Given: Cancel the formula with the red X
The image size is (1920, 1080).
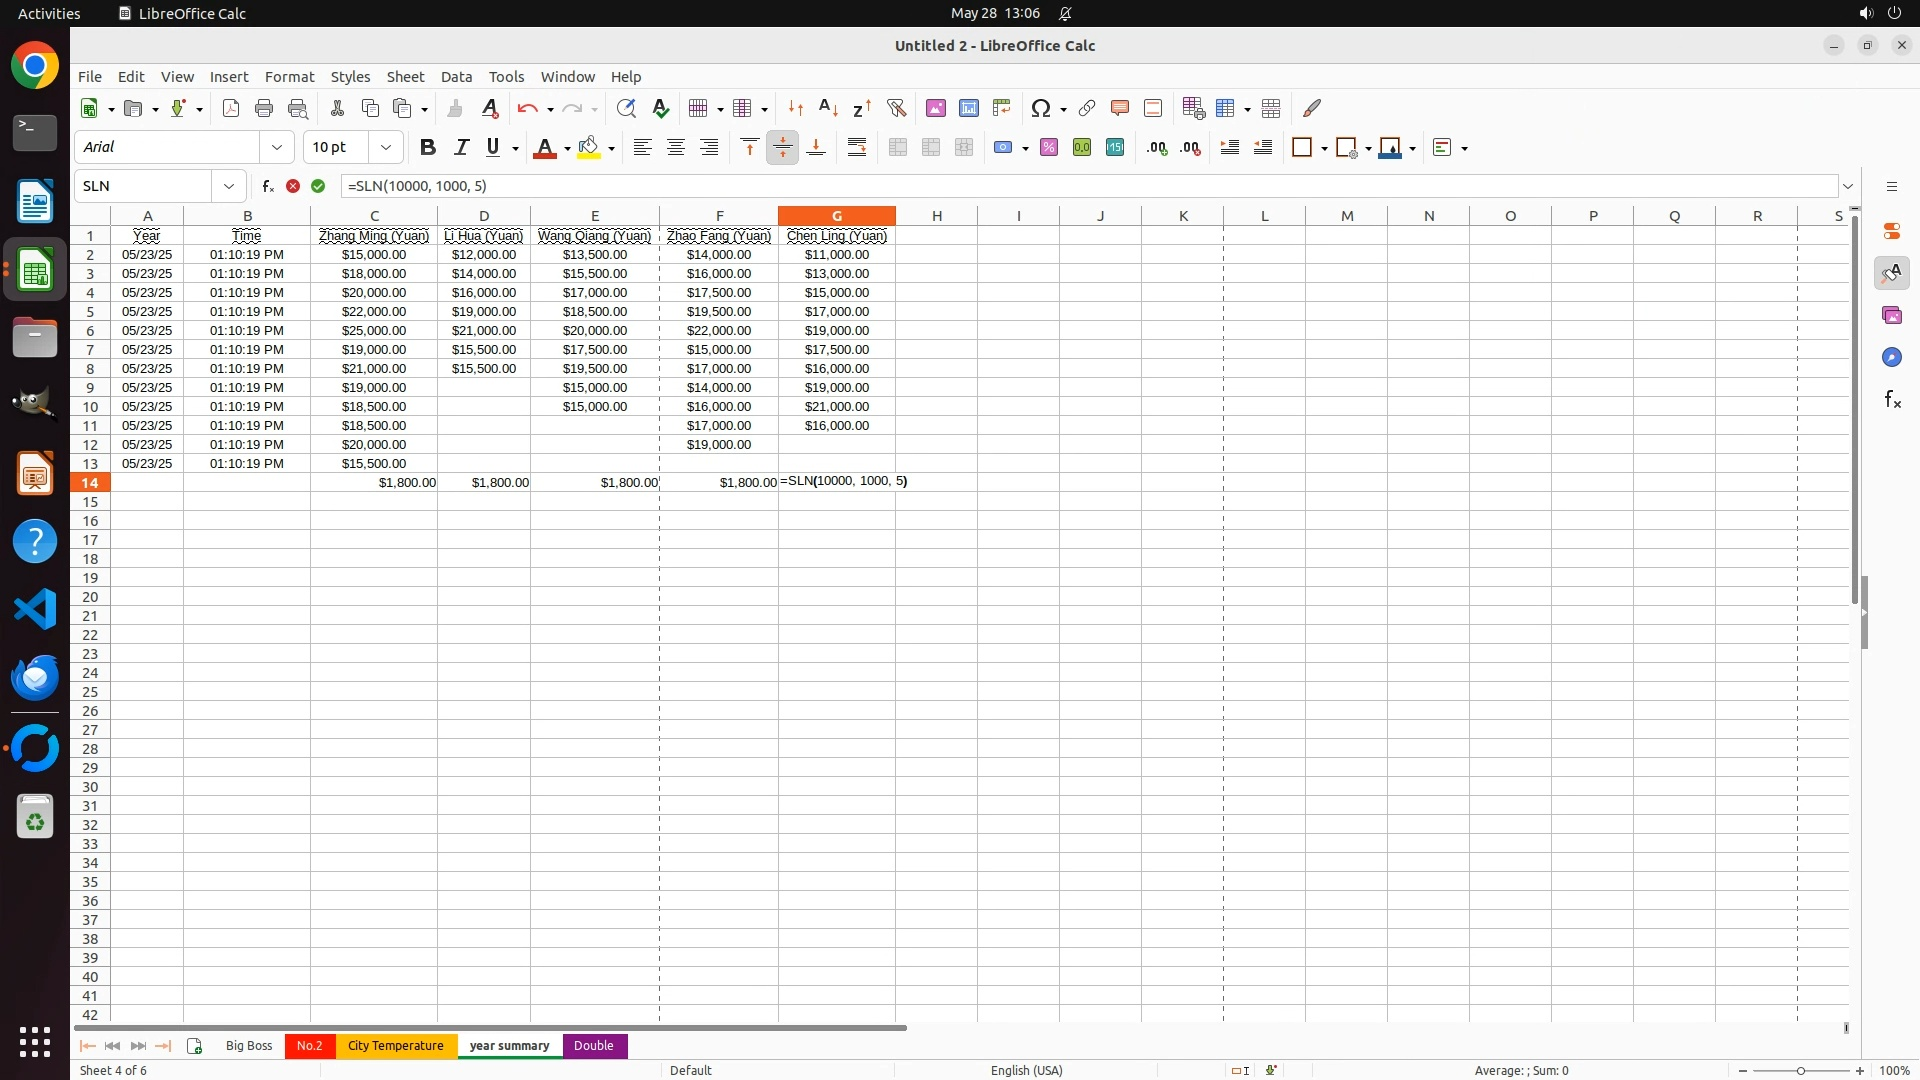Looking at the screenshot, I should pos(293,186).
